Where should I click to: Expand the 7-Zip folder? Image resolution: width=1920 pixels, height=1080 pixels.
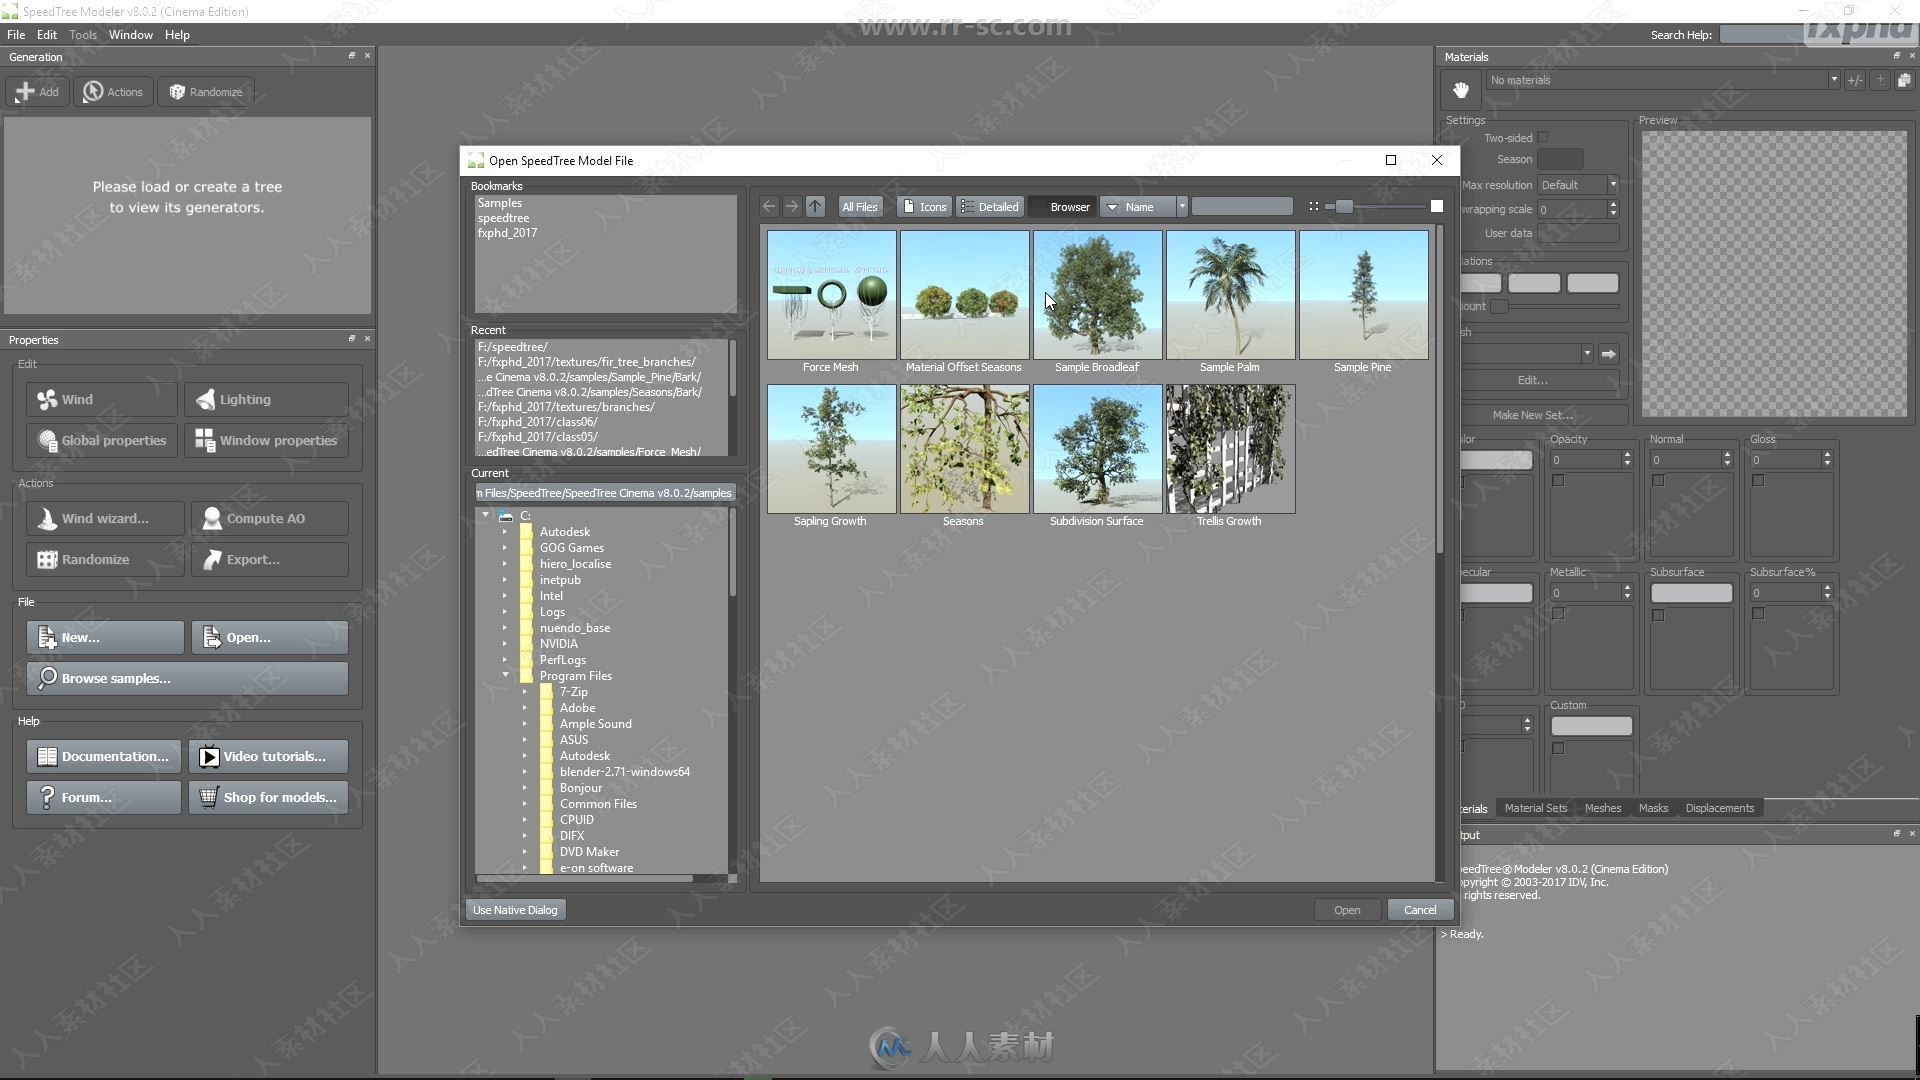point(525,692)
